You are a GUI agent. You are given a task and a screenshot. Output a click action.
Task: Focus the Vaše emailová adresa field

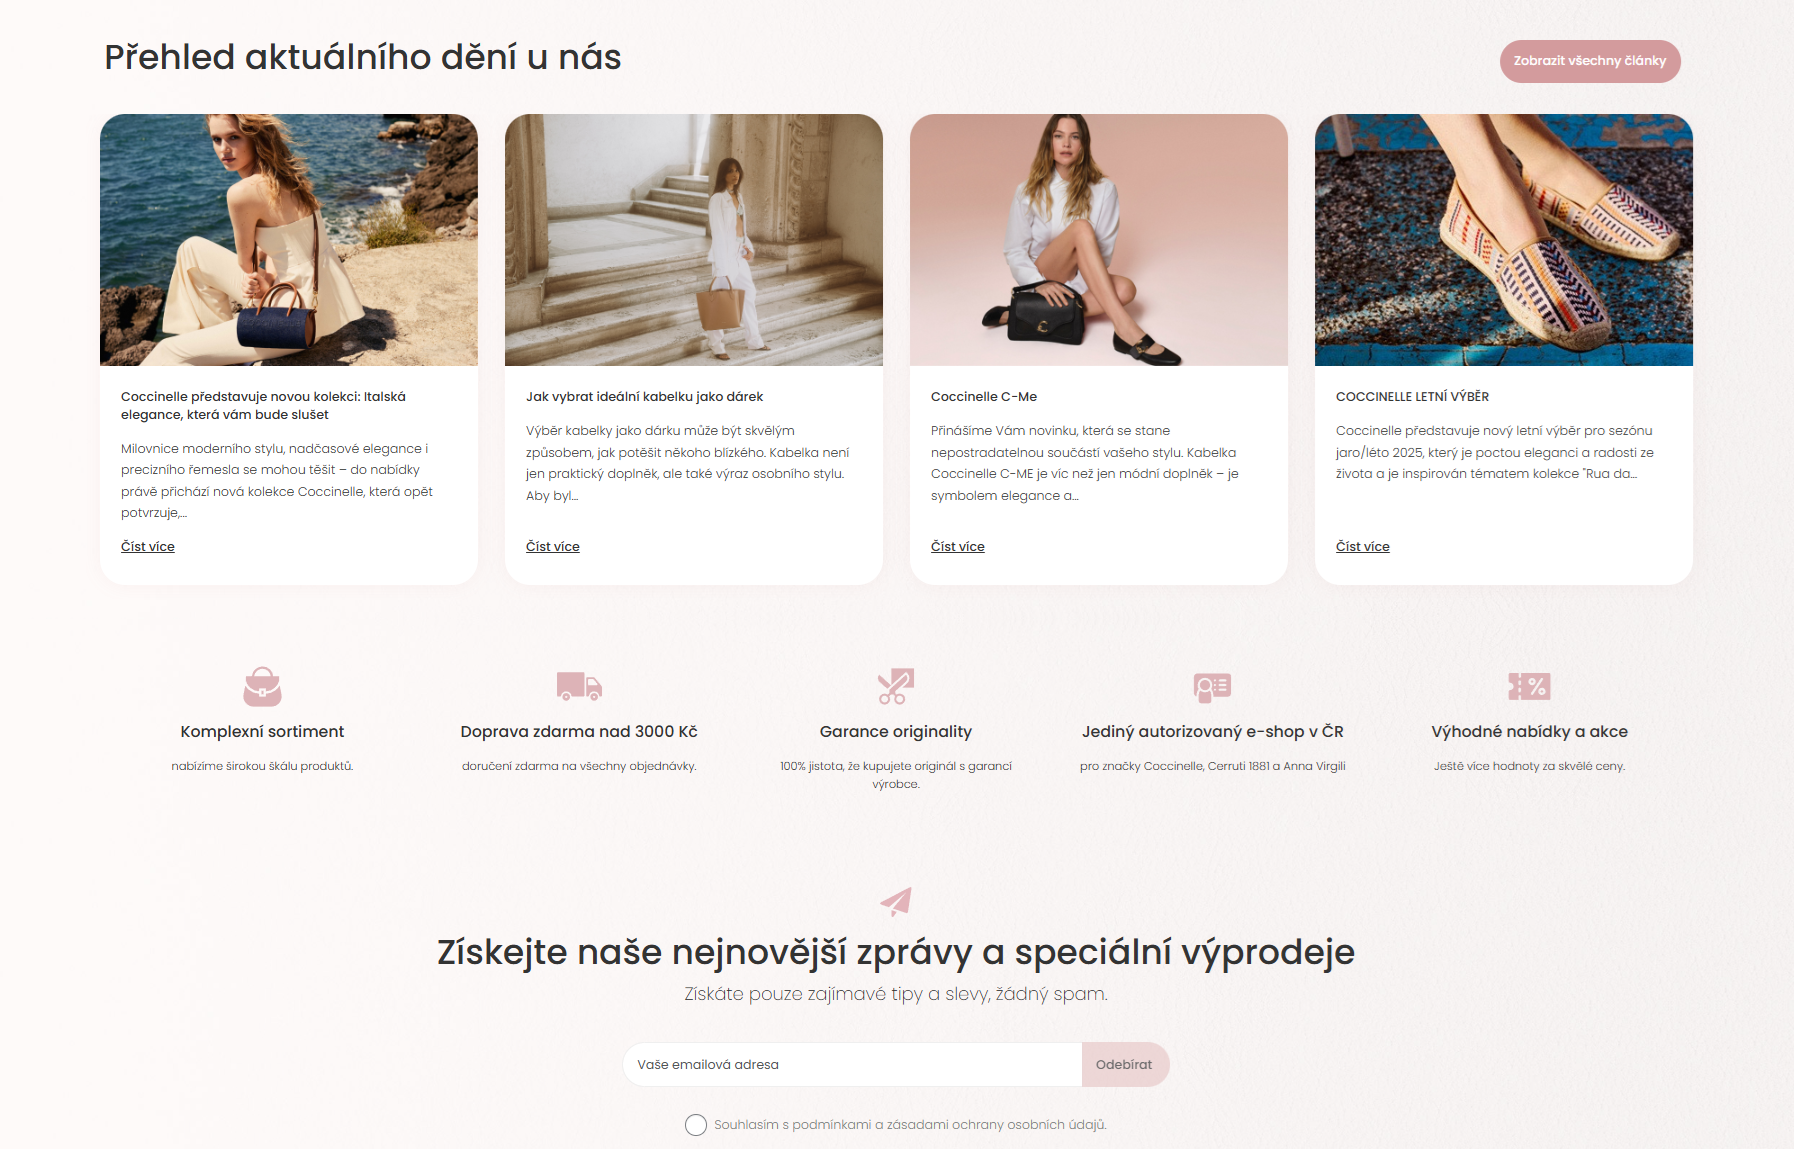click(852, 1065)
